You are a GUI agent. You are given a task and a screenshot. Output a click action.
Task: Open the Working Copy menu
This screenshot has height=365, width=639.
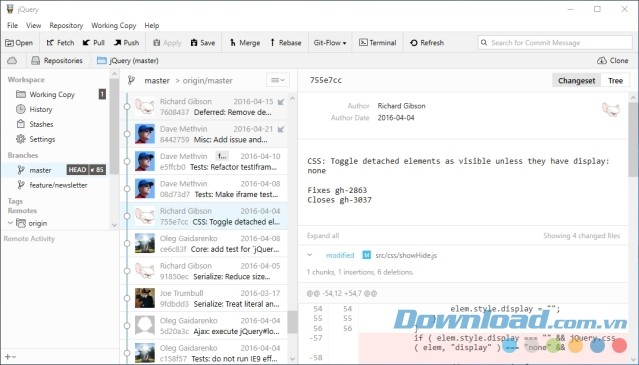point(113,25)
